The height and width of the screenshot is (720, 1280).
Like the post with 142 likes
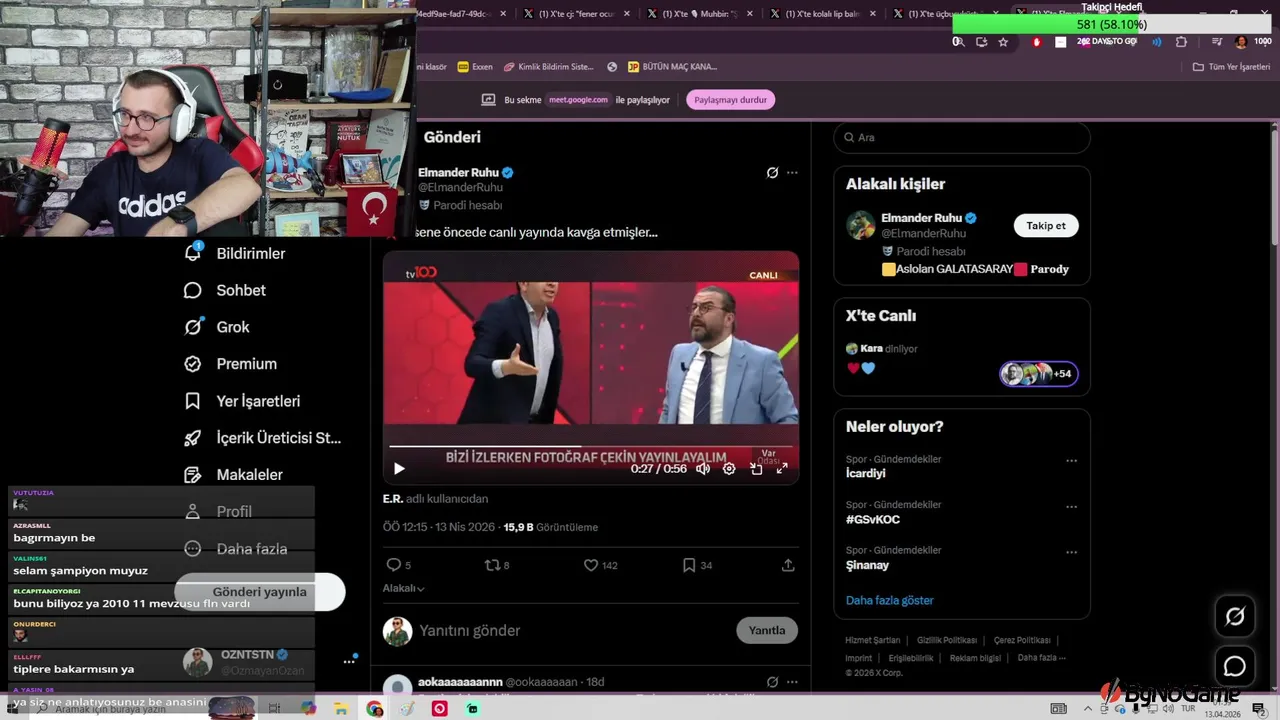(591, 565)
